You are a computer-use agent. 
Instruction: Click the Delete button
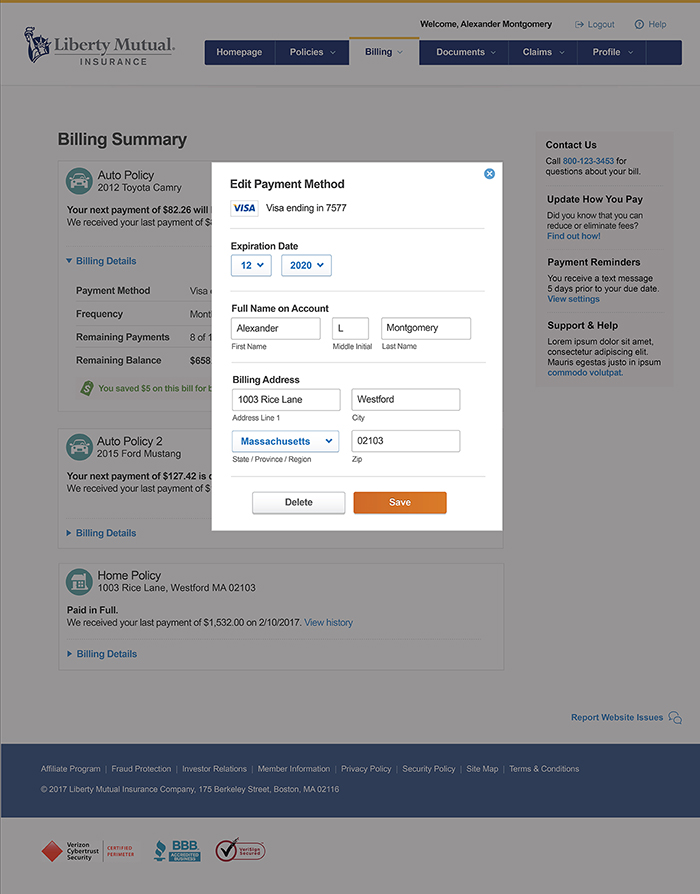(x=299, y=502)
